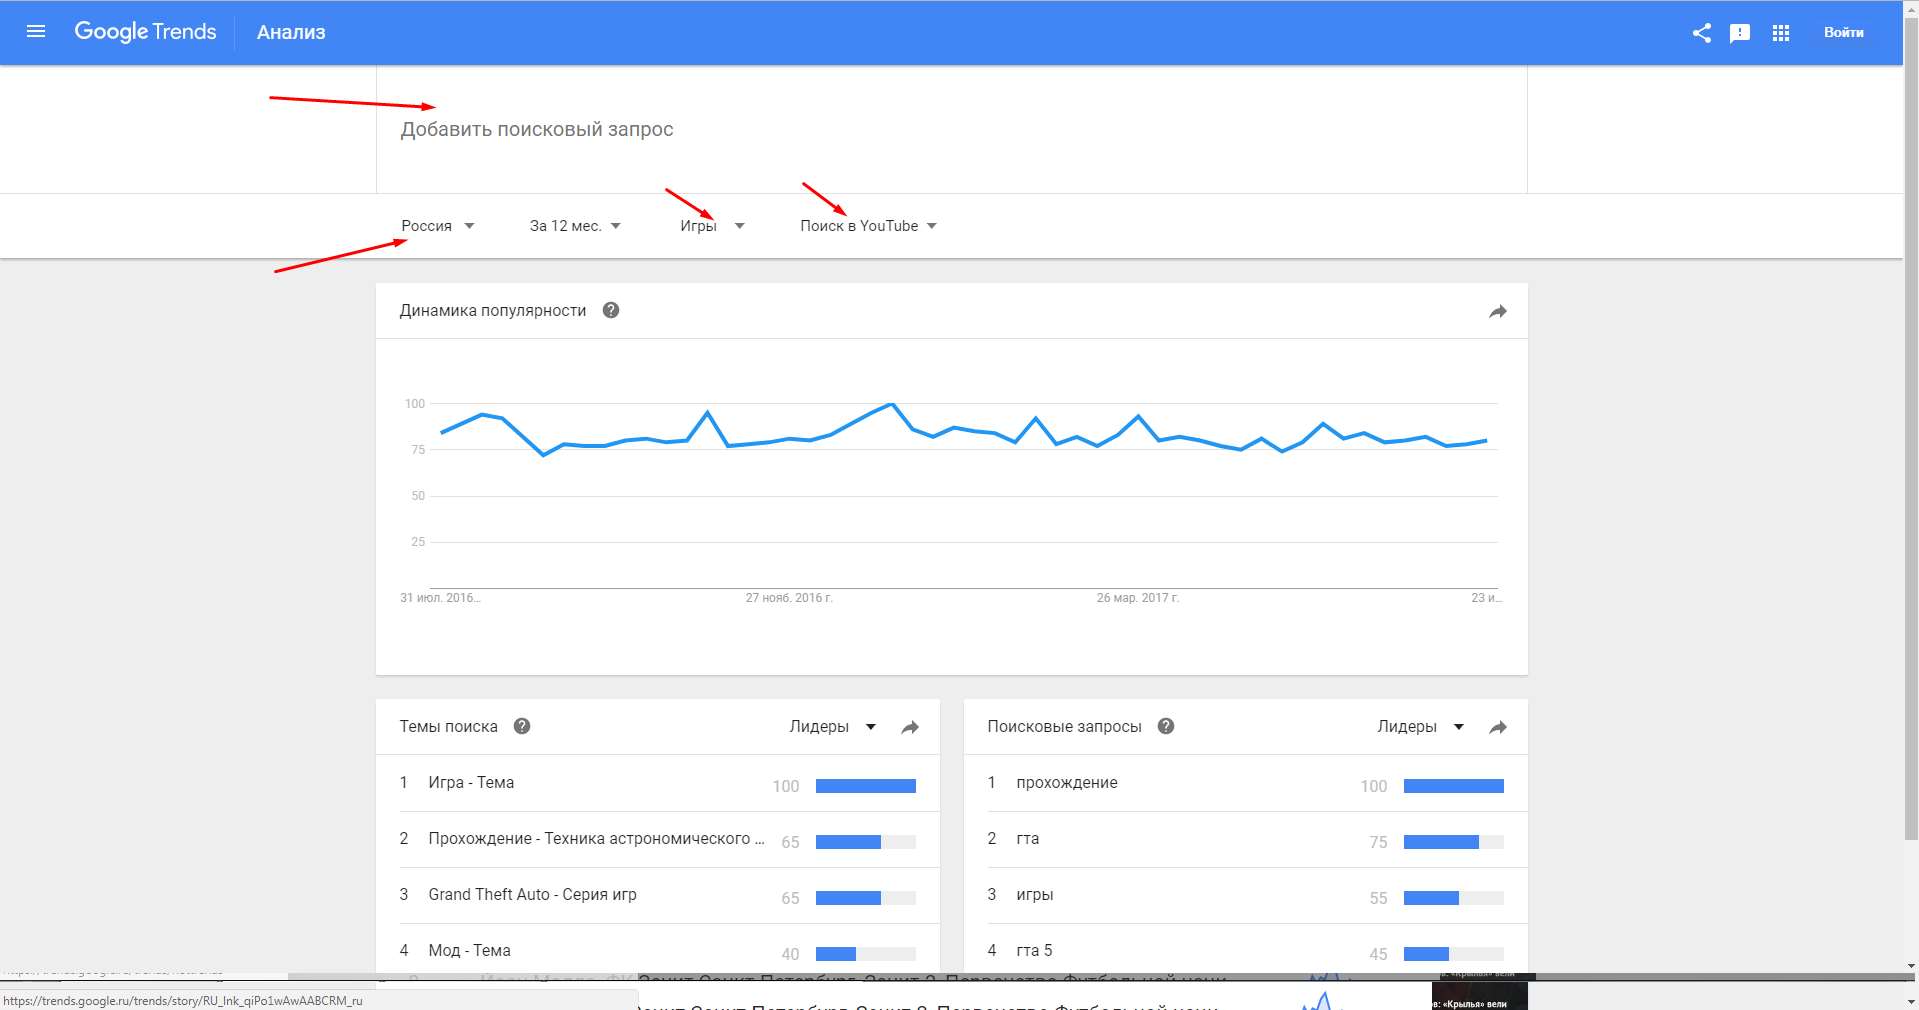The image size is (1919, 1010).
Task: Click the Поисковые запросы heading
Action: (x=1064, y=726)
